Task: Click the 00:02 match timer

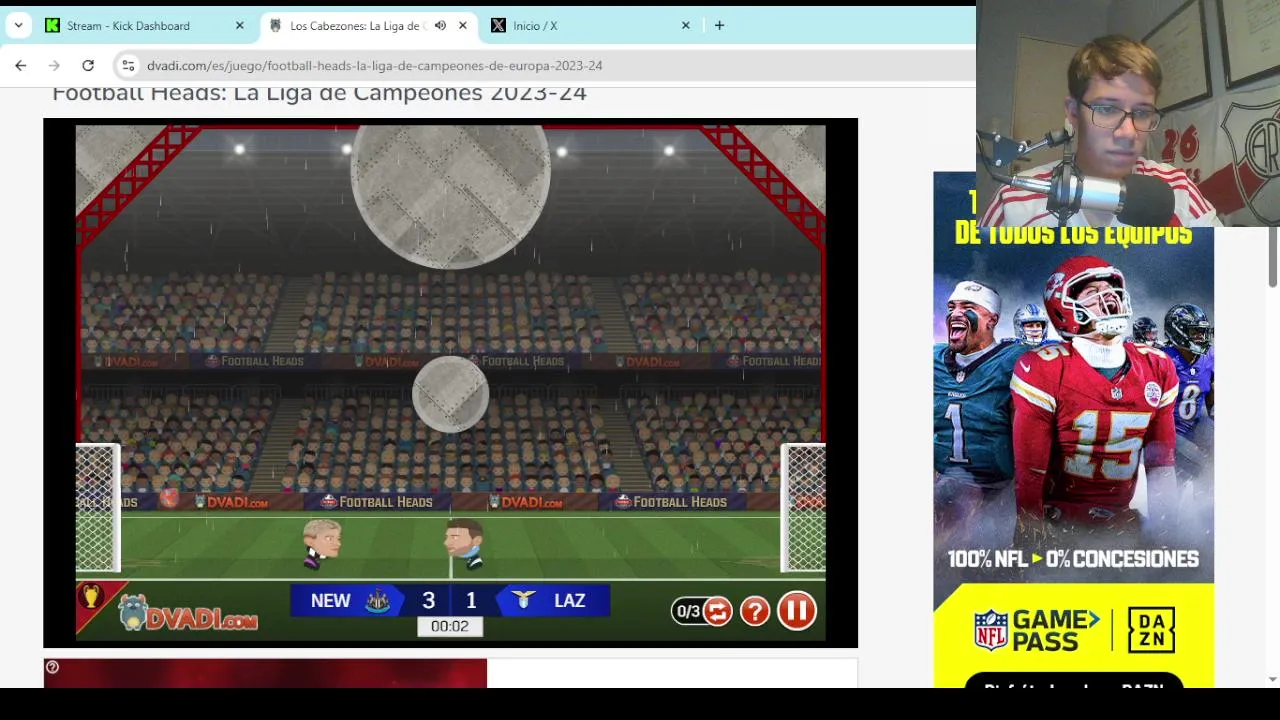Action: (450, 626)
